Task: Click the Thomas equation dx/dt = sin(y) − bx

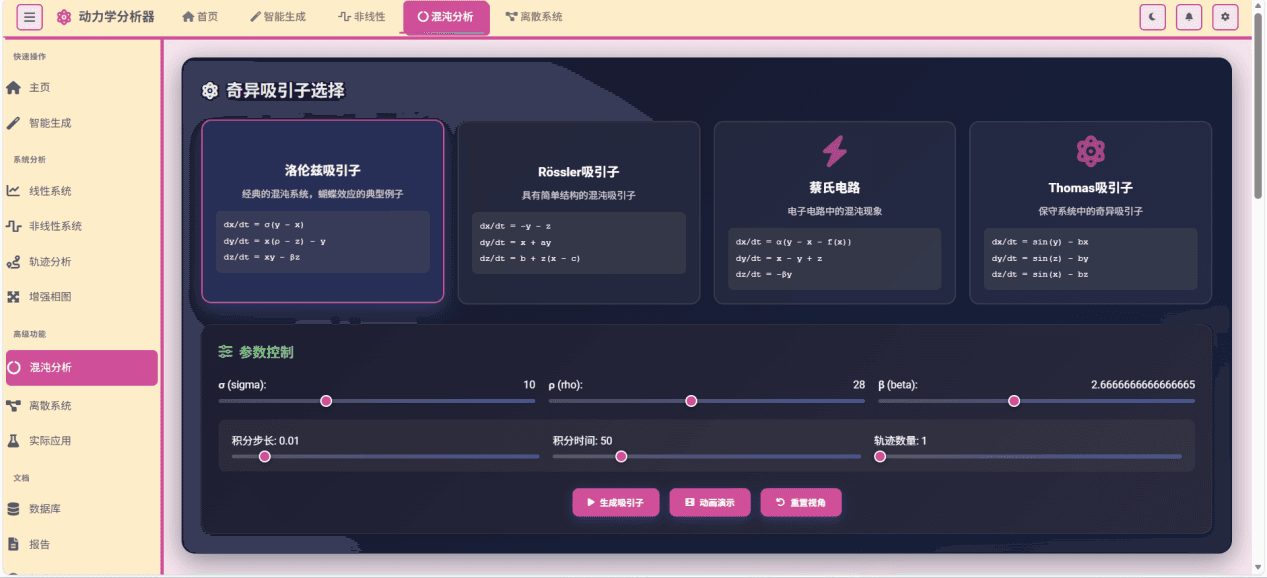Action: coord(1040,242)
